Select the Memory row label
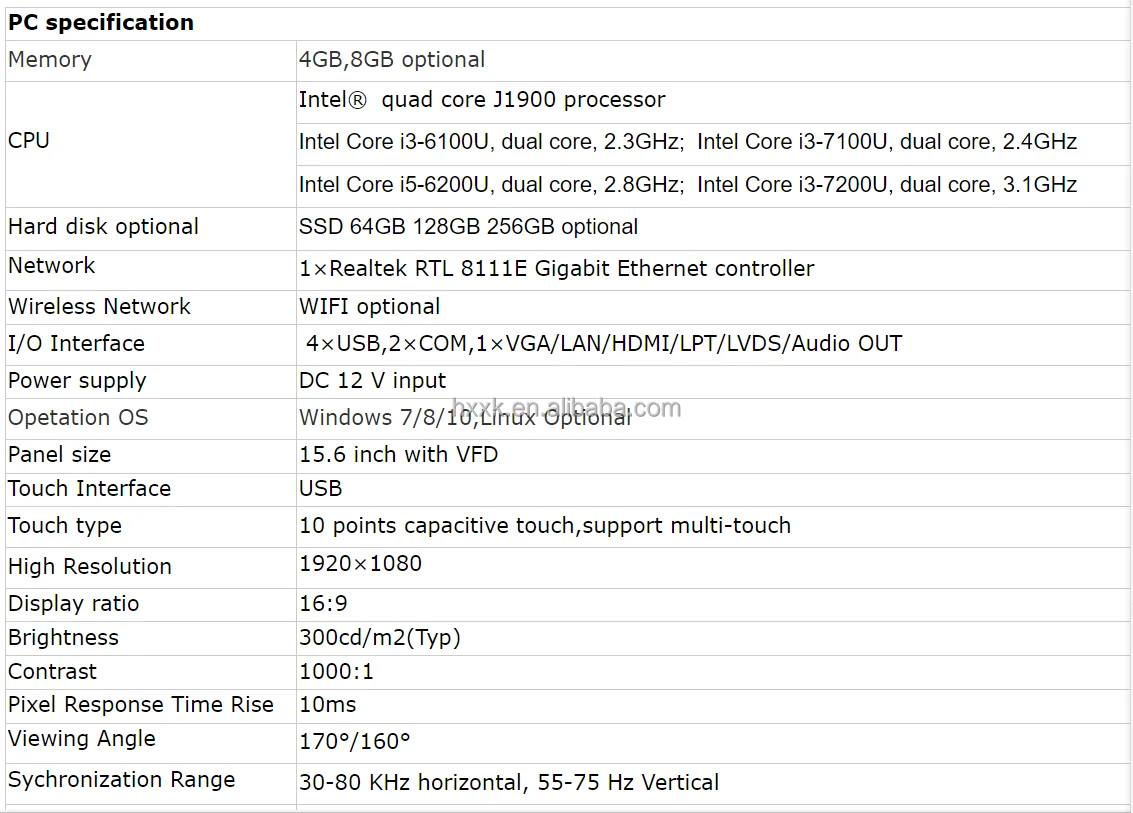 50,59
